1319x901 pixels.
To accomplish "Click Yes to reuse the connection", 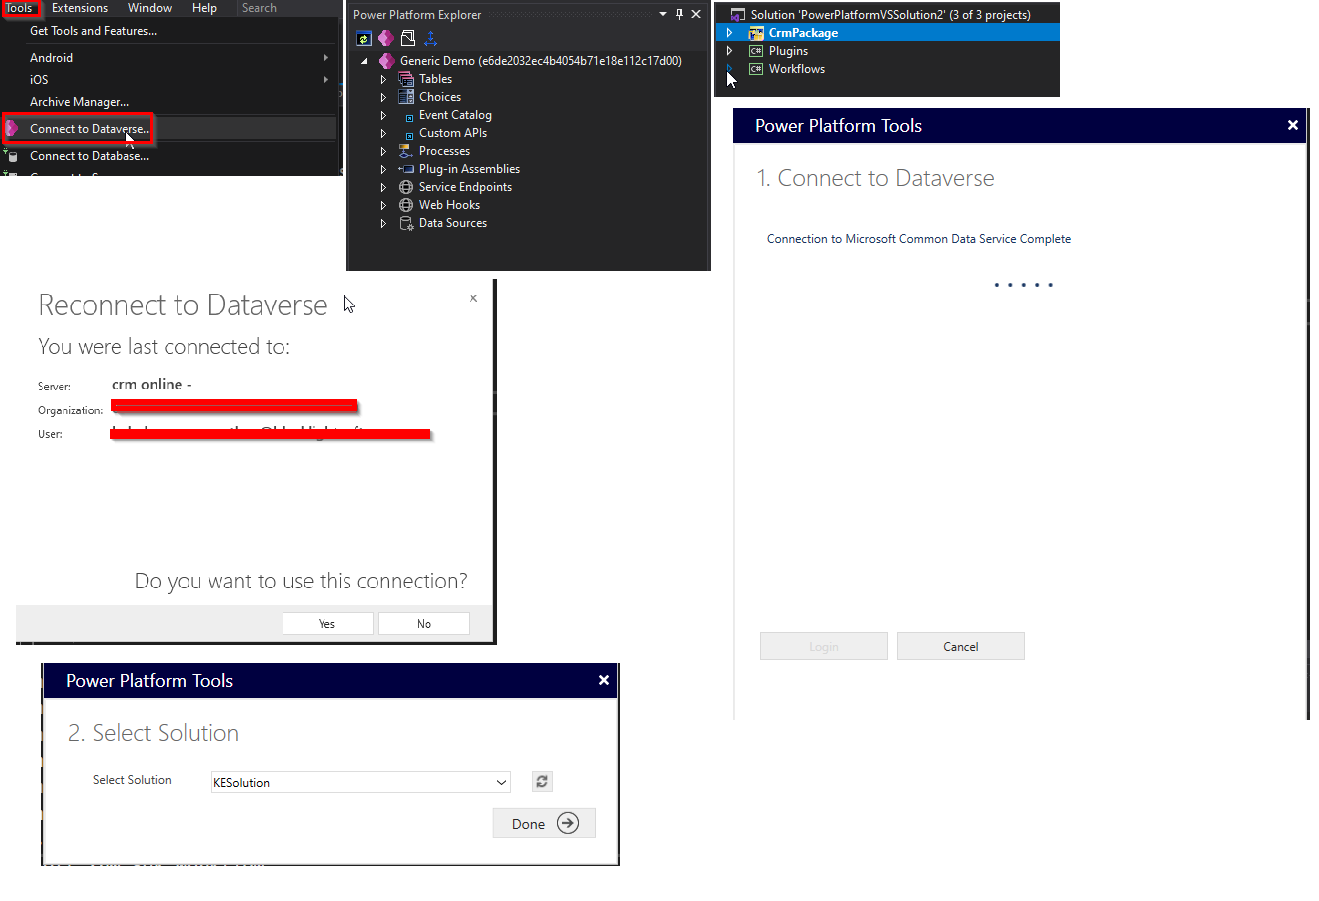I will [x=327, y=624].
